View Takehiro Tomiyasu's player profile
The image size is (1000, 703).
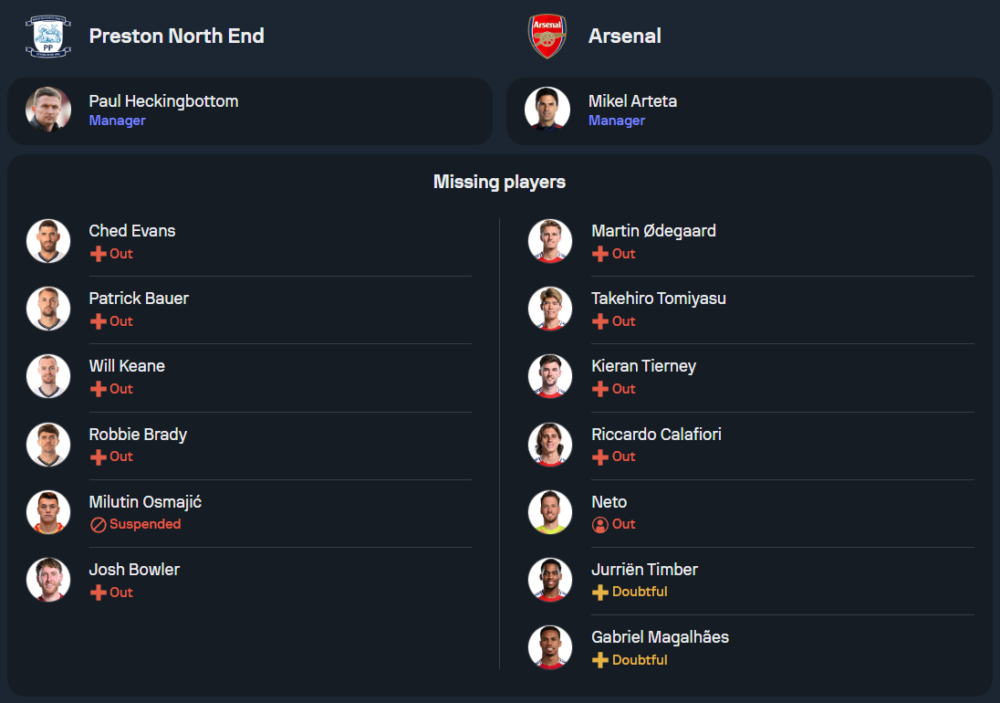click(x=658, y=298)
